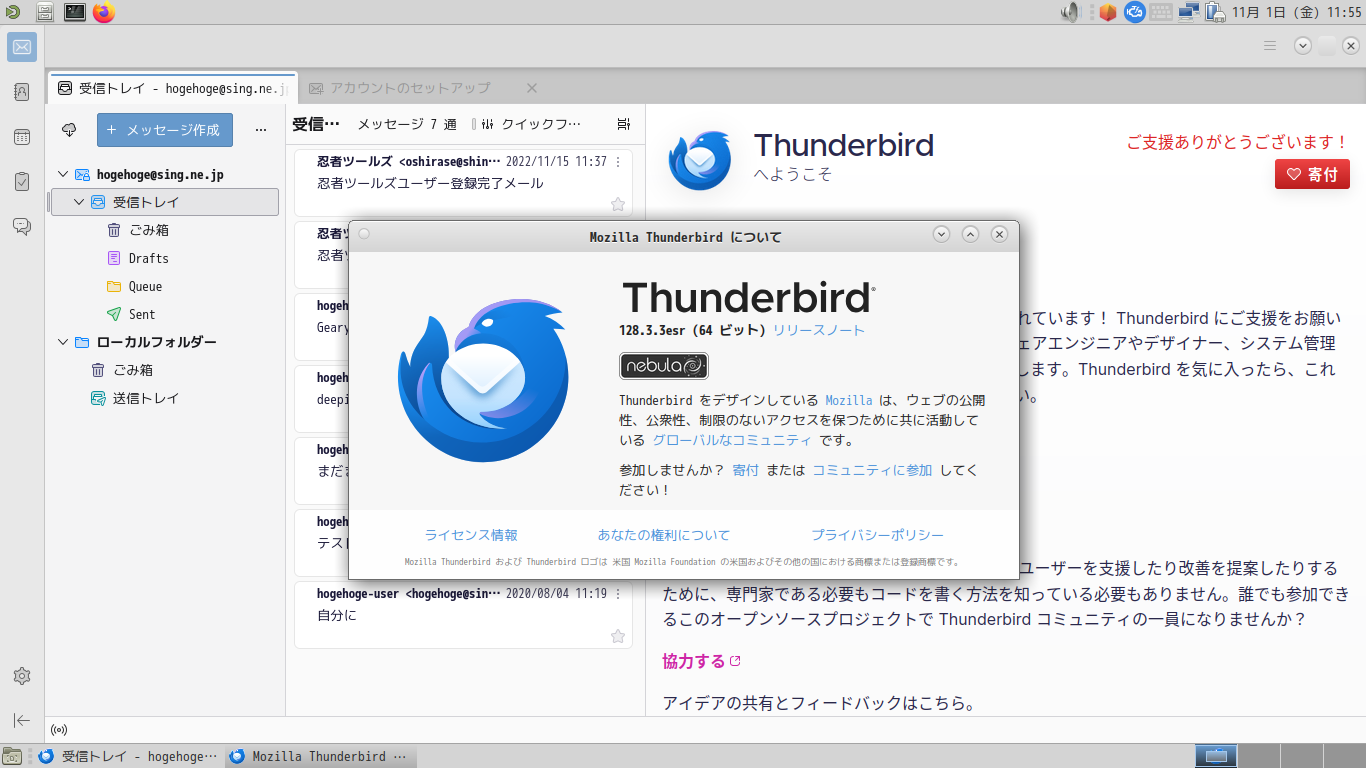
Task: Open more actions for the 2020/08/04 message
Action: click(618, 594)
